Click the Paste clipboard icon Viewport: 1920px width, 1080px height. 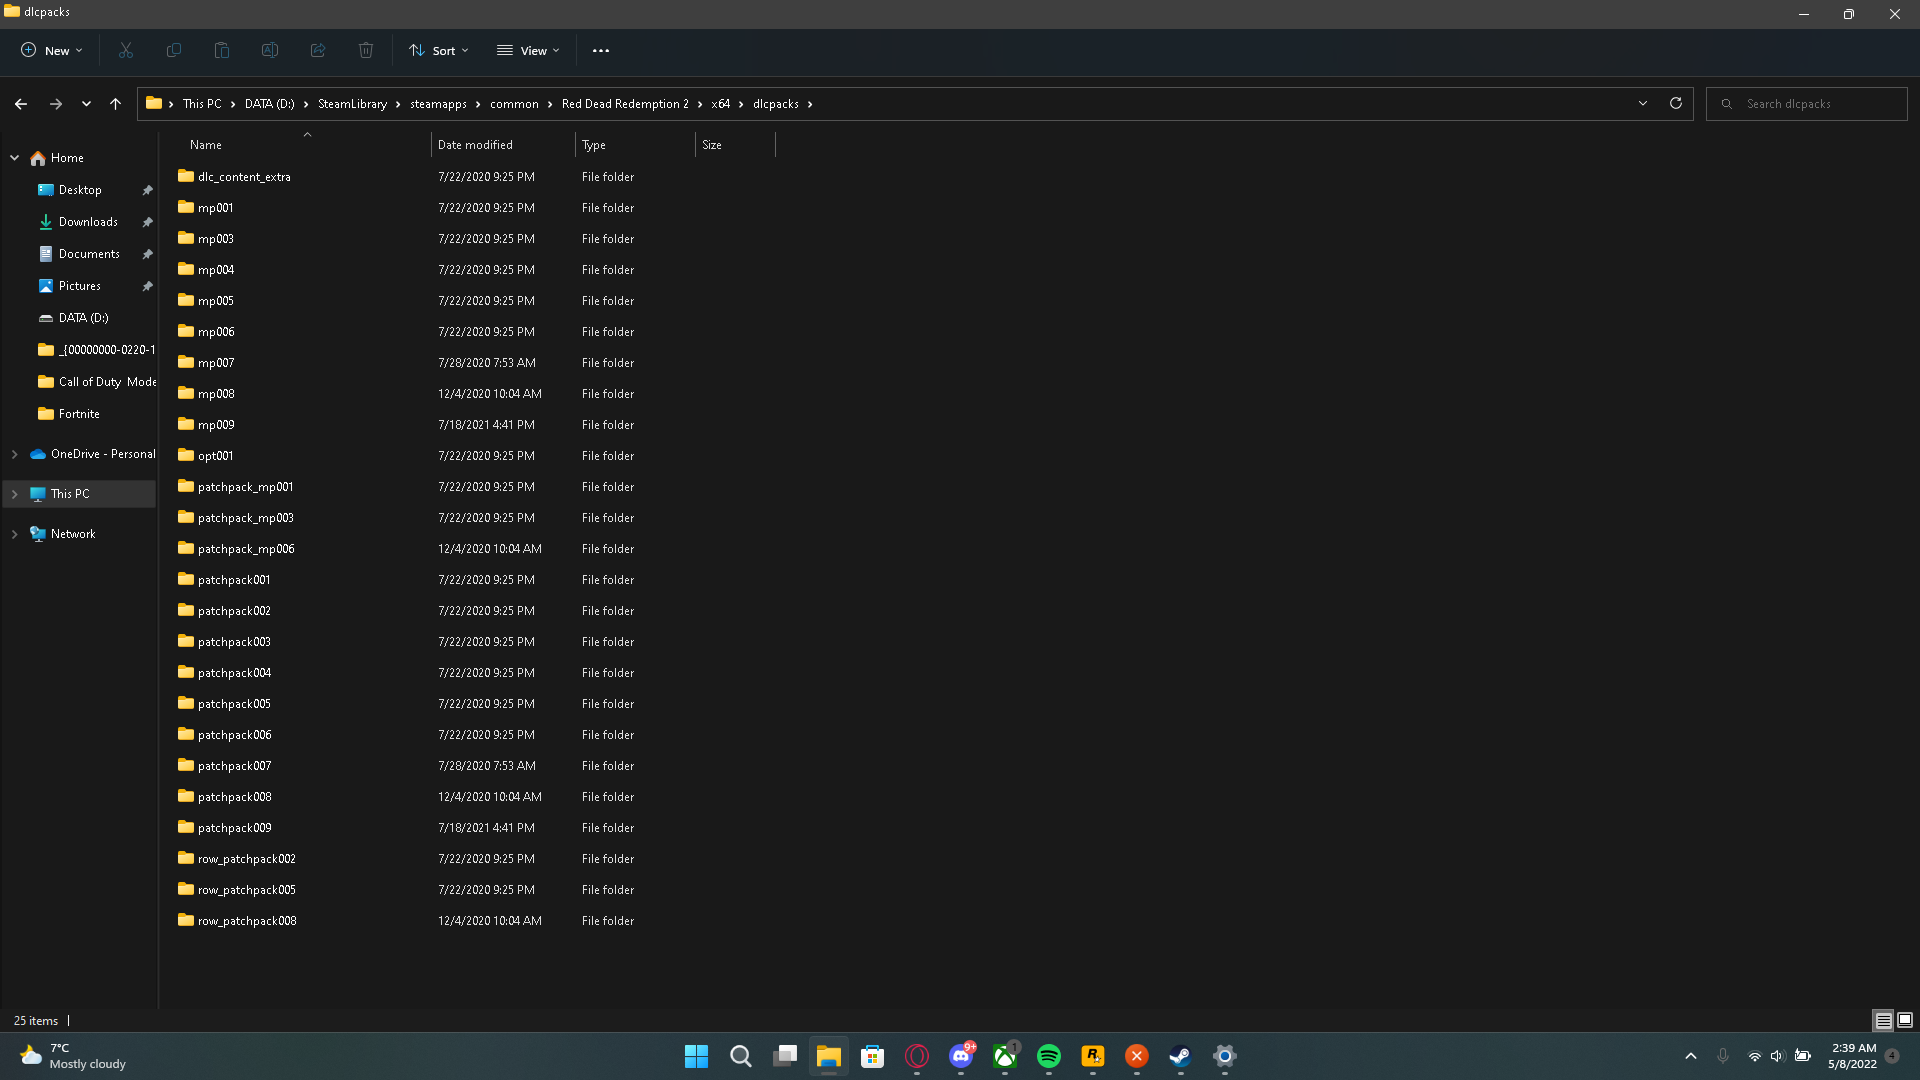222,50
